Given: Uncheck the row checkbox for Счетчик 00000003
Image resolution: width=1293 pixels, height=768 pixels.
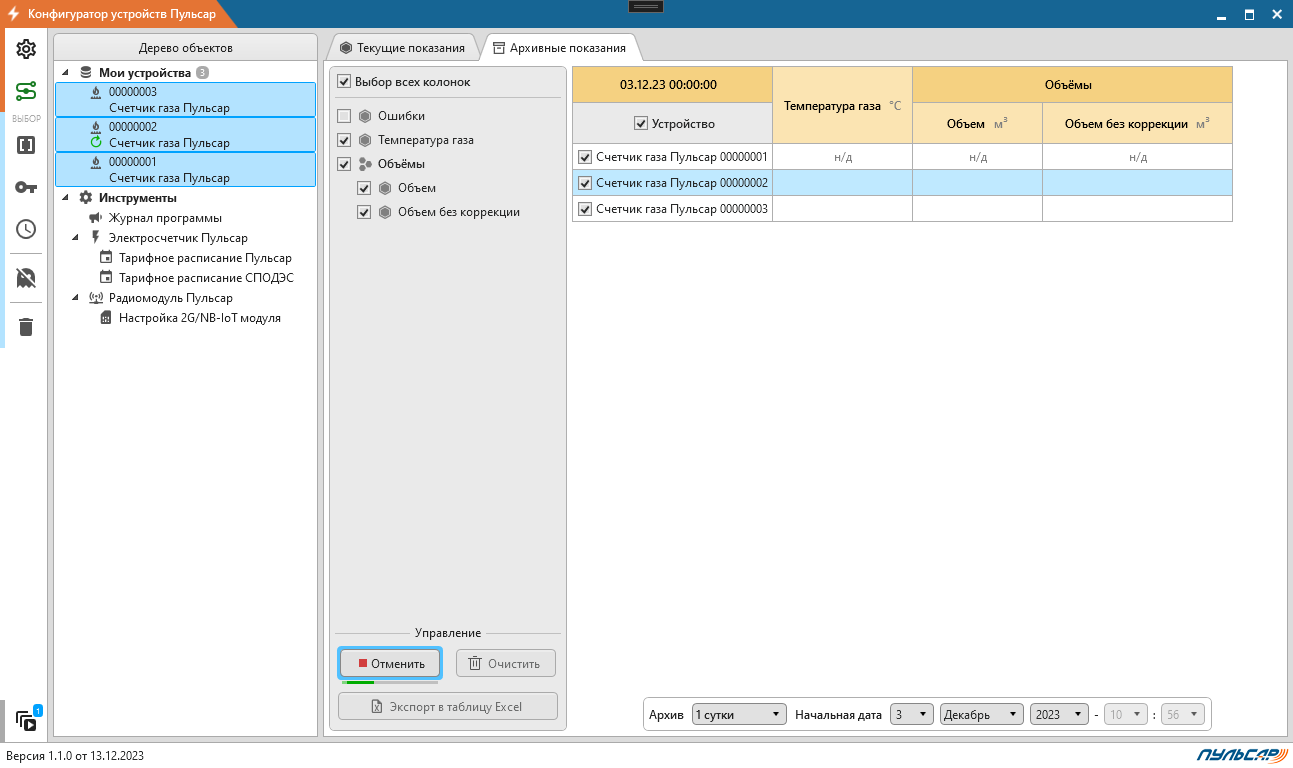Looking at the screenshot, I should tap(585, 209).
